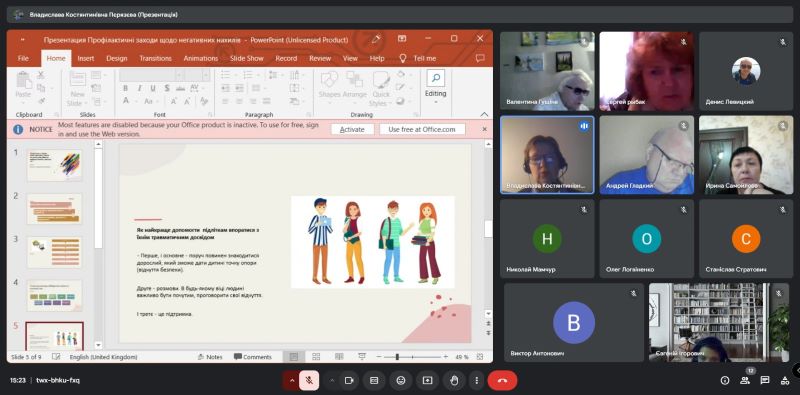800x395 pixels.
Task: Turn on the camera button
Action: click(349, 380)
